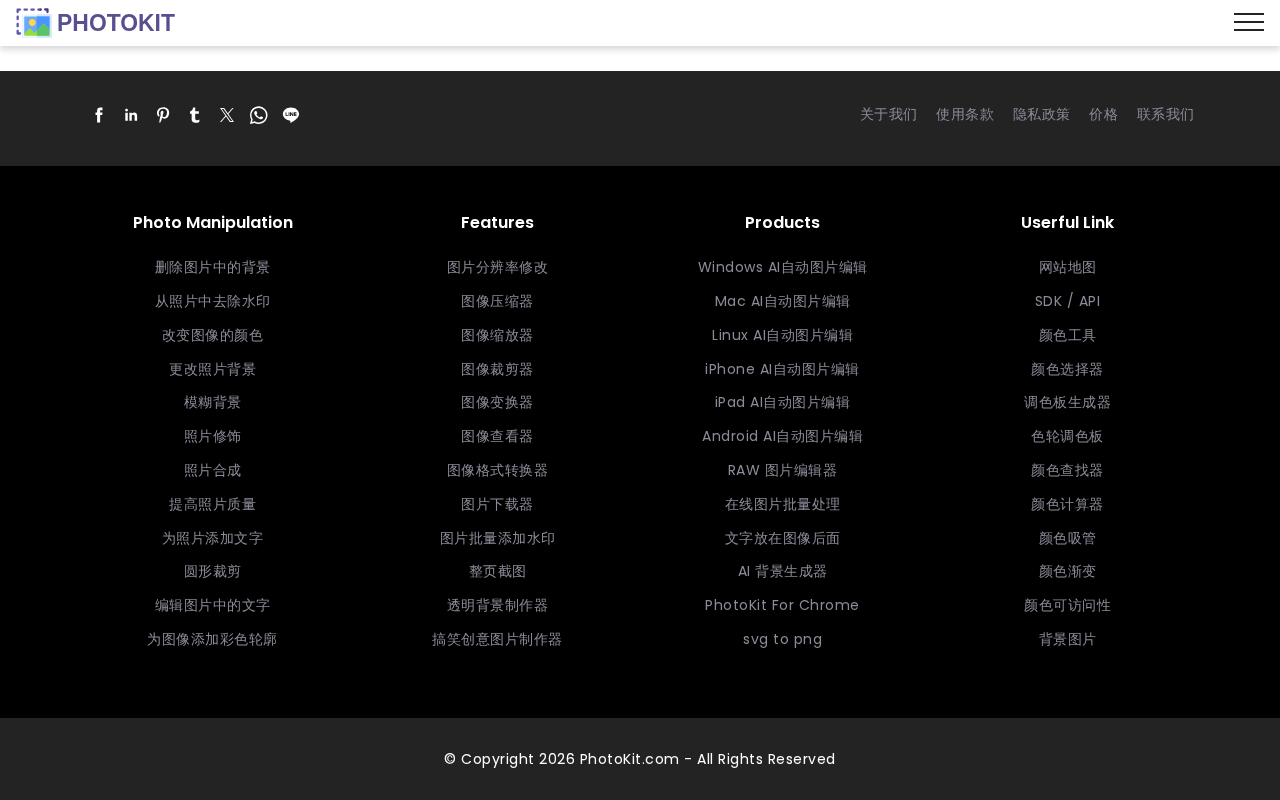This screenshot has height=800, width=1280.
Task: Share via the LINE icon
Action: pyautogui.click(x=291, y=115)
